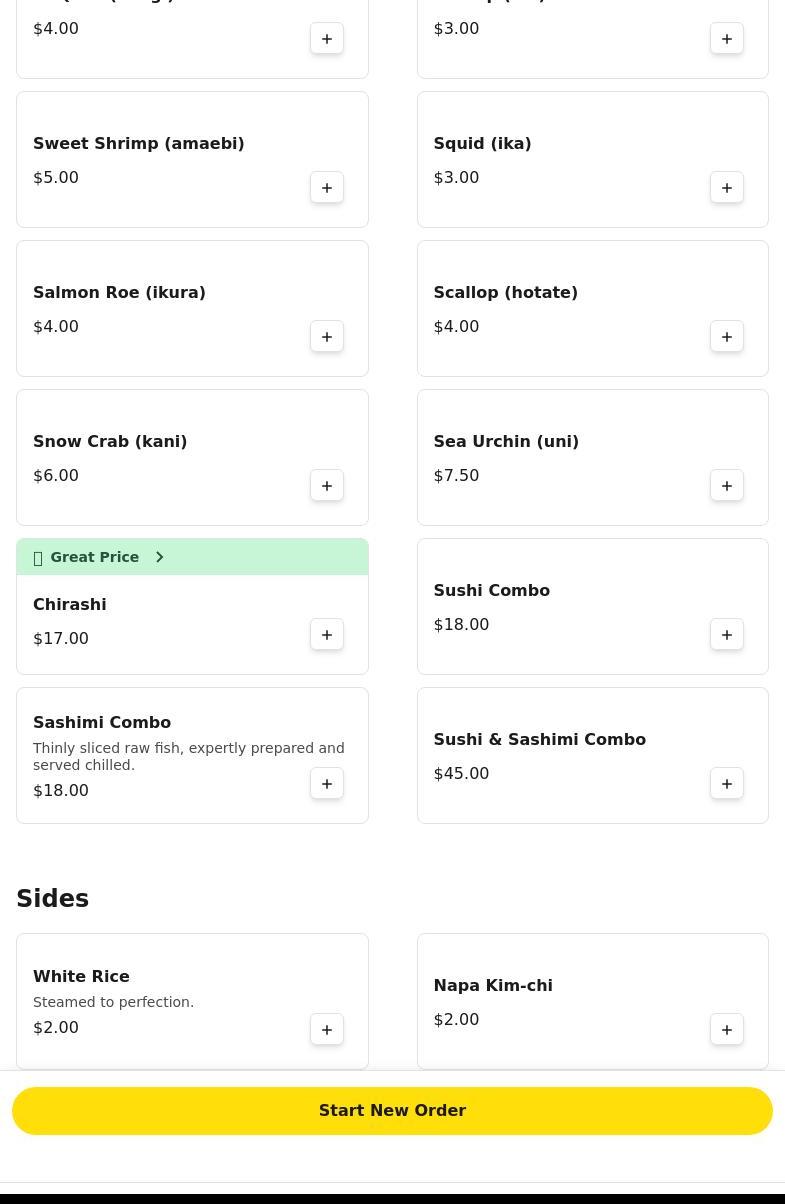
Task: Add Salmon Roe (ikura) to order
Action: click(x=327, y=337)
